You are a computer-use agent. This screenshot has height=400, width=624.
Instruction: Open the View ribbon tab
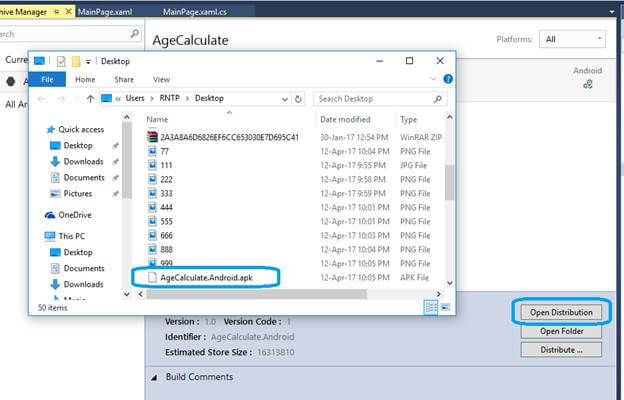pos(161,79)
